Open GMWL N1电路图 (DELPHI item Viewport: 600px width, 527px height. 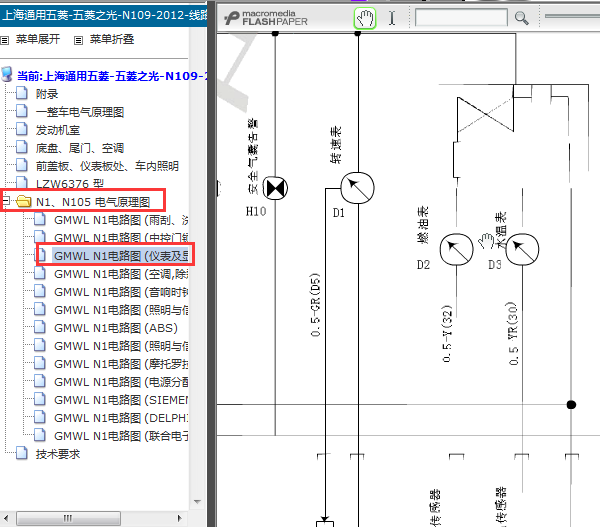[x=121, y=418]
